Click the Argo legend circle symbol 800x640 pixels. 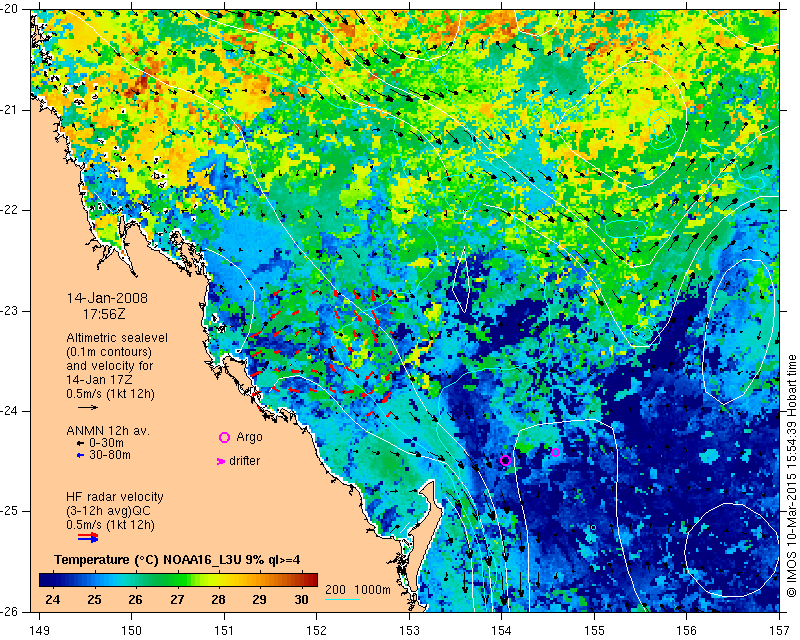point(224,437)
